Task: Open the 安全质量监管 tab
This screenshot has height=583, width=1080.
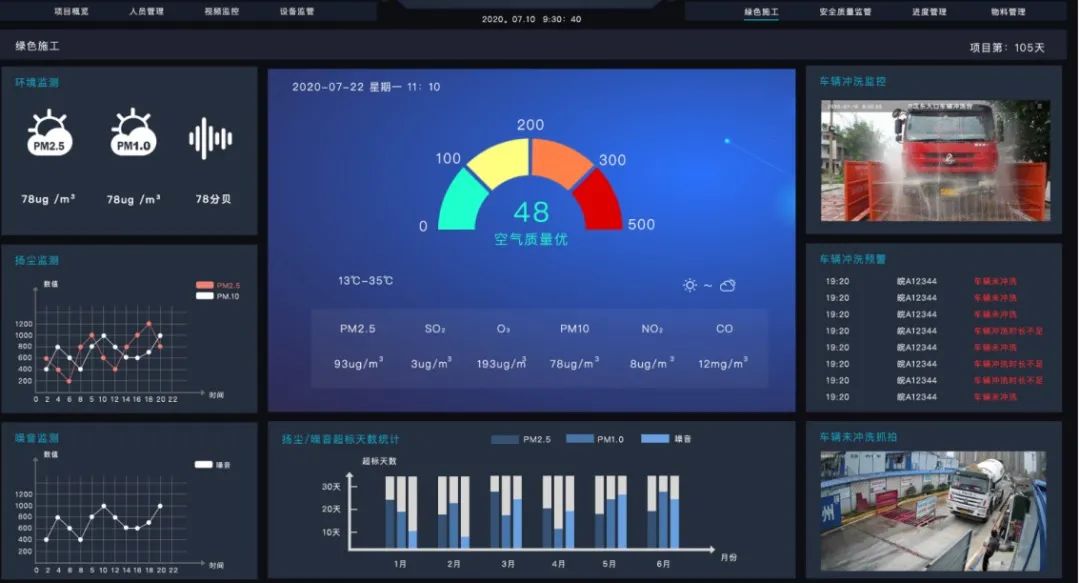Action: (x=845, y=12)
